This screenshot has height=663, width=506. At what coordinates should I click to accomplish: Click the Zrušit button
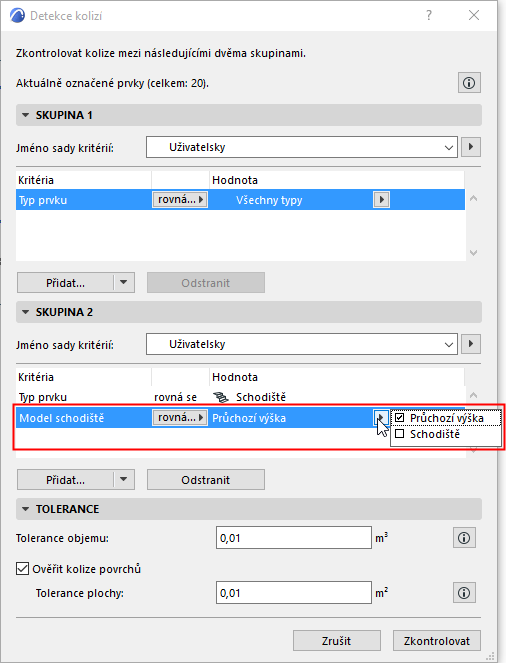(336, 641)
